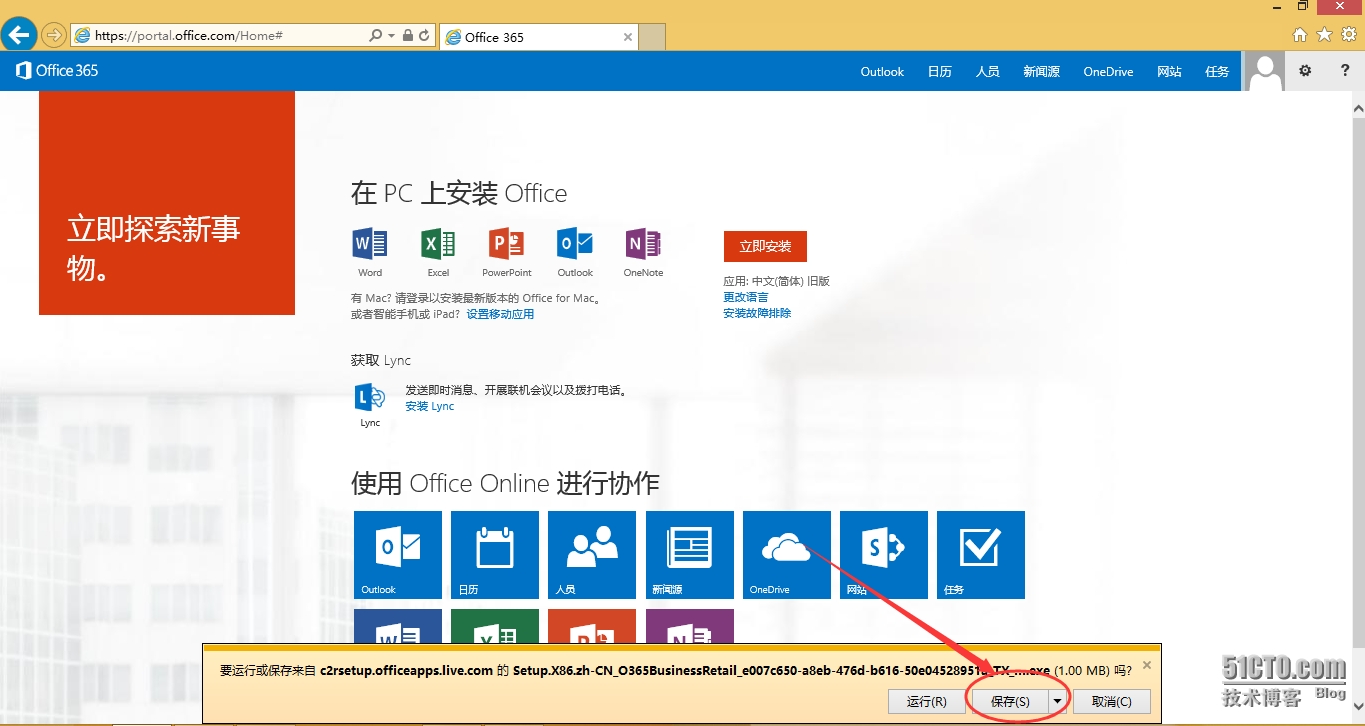Select OneDrive in the top navigation
The image size is (1365, 726).
1108,72
